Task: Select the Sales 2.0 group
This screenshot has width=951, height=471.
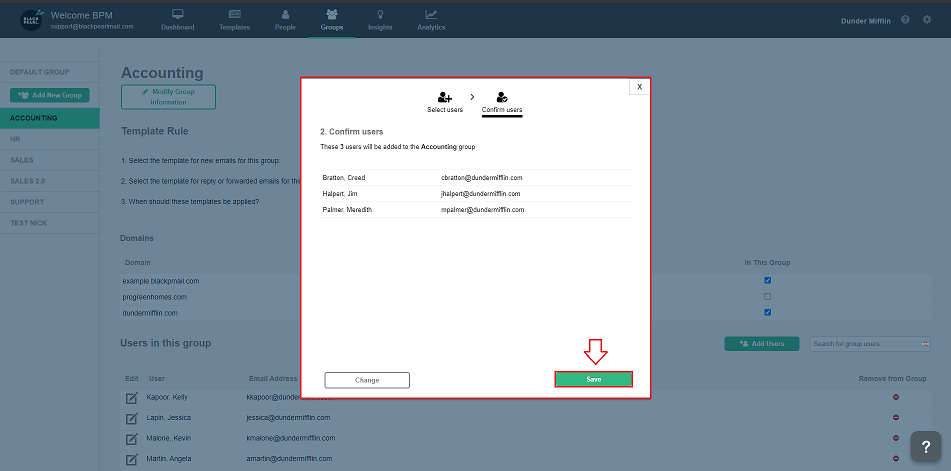Action: tap(50, 181)
